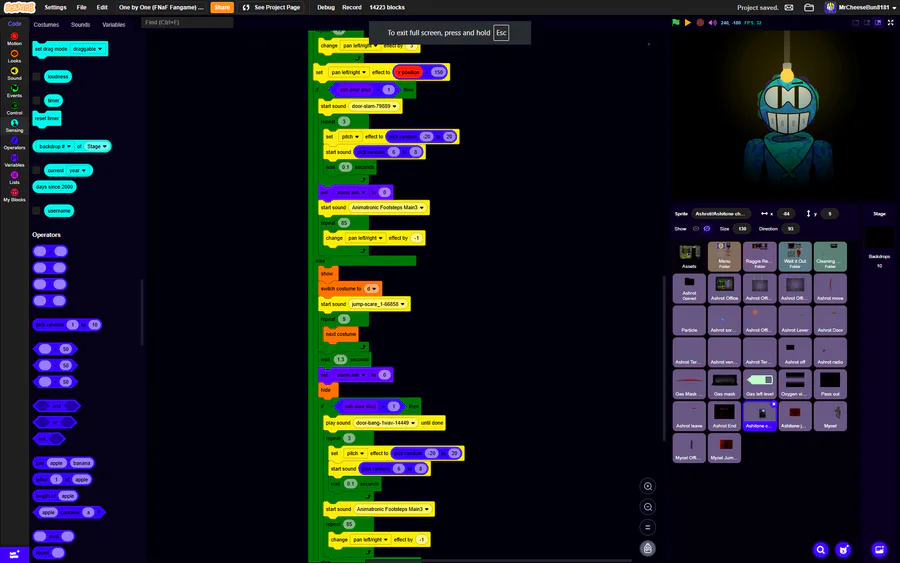Screen dimensions: 900x563
Task: Zoom out the code workspace
Action: click(648, 507)
